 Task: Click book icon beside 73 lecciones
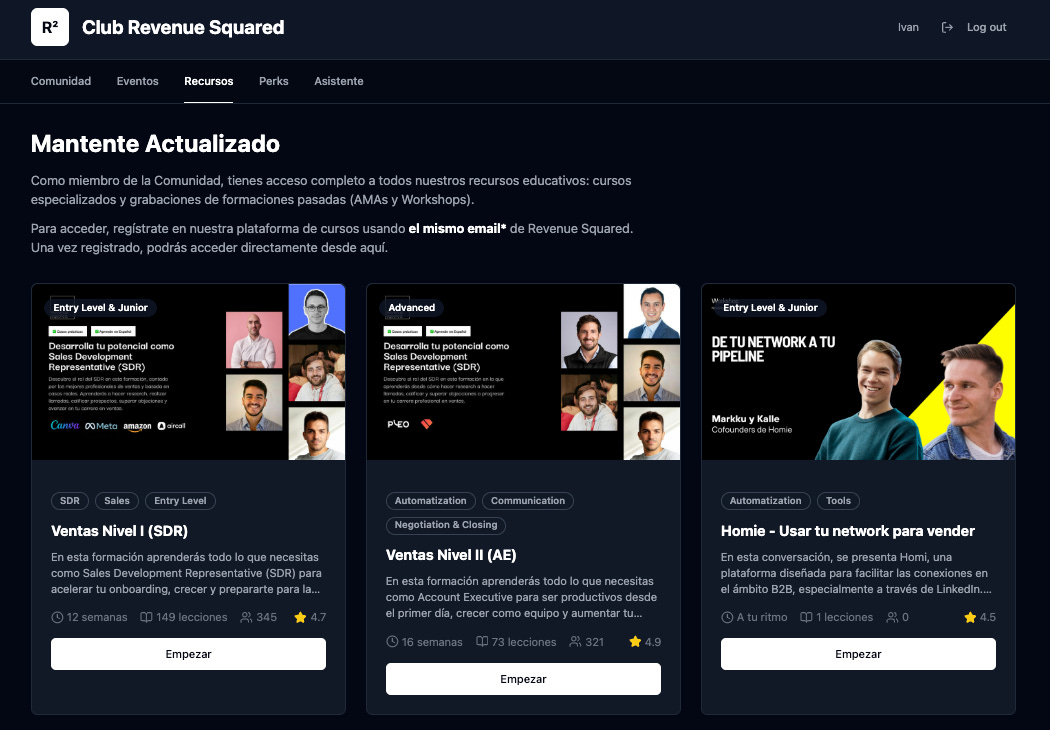[481, 642]
